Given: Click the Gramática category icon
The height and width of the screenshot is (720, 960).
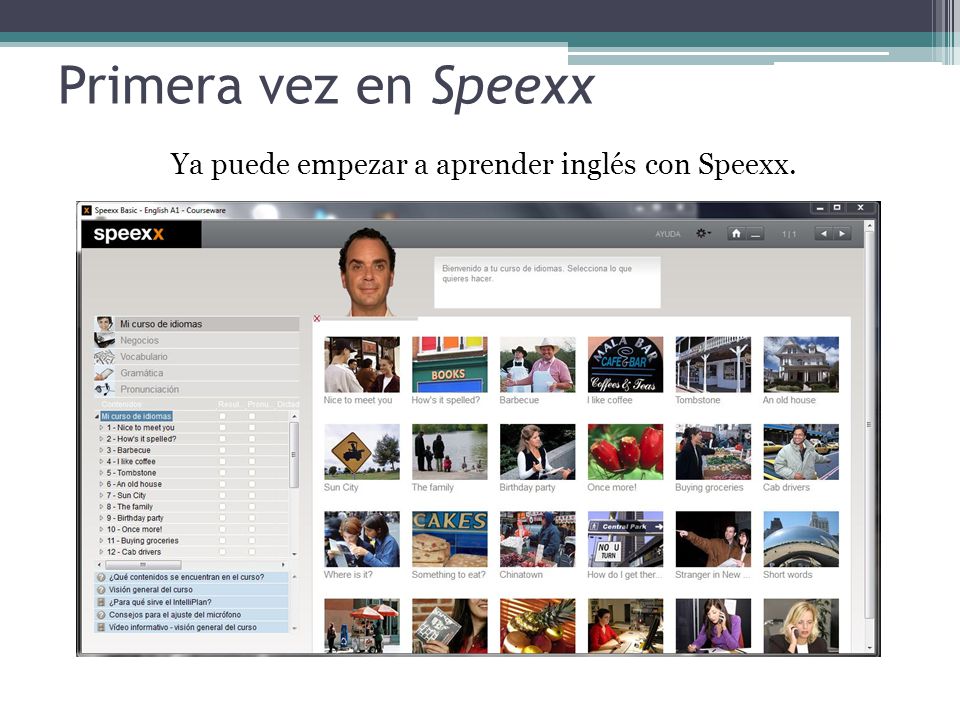Looking at the screenshot, I should 105,373.
